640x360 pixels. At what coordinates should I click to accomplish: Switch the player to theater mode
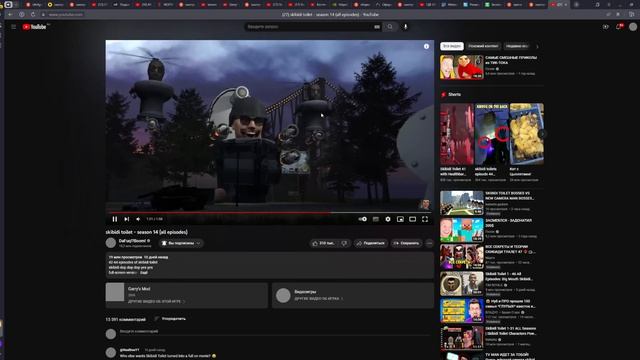tap(413, 219)
